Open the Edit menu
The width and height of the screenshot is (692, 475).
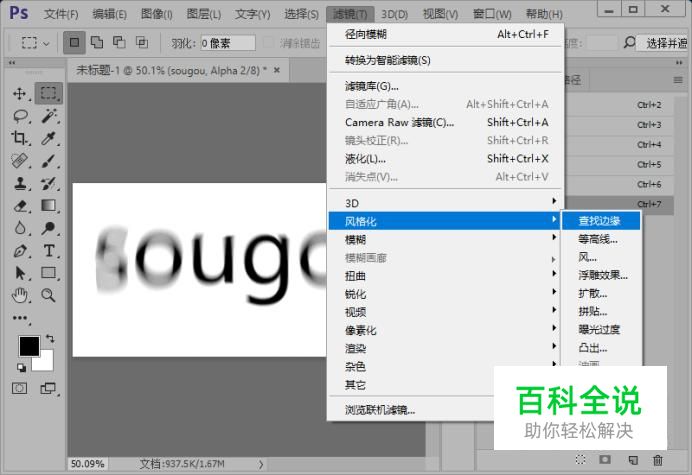pyautogui.click(x=109, y=14)
